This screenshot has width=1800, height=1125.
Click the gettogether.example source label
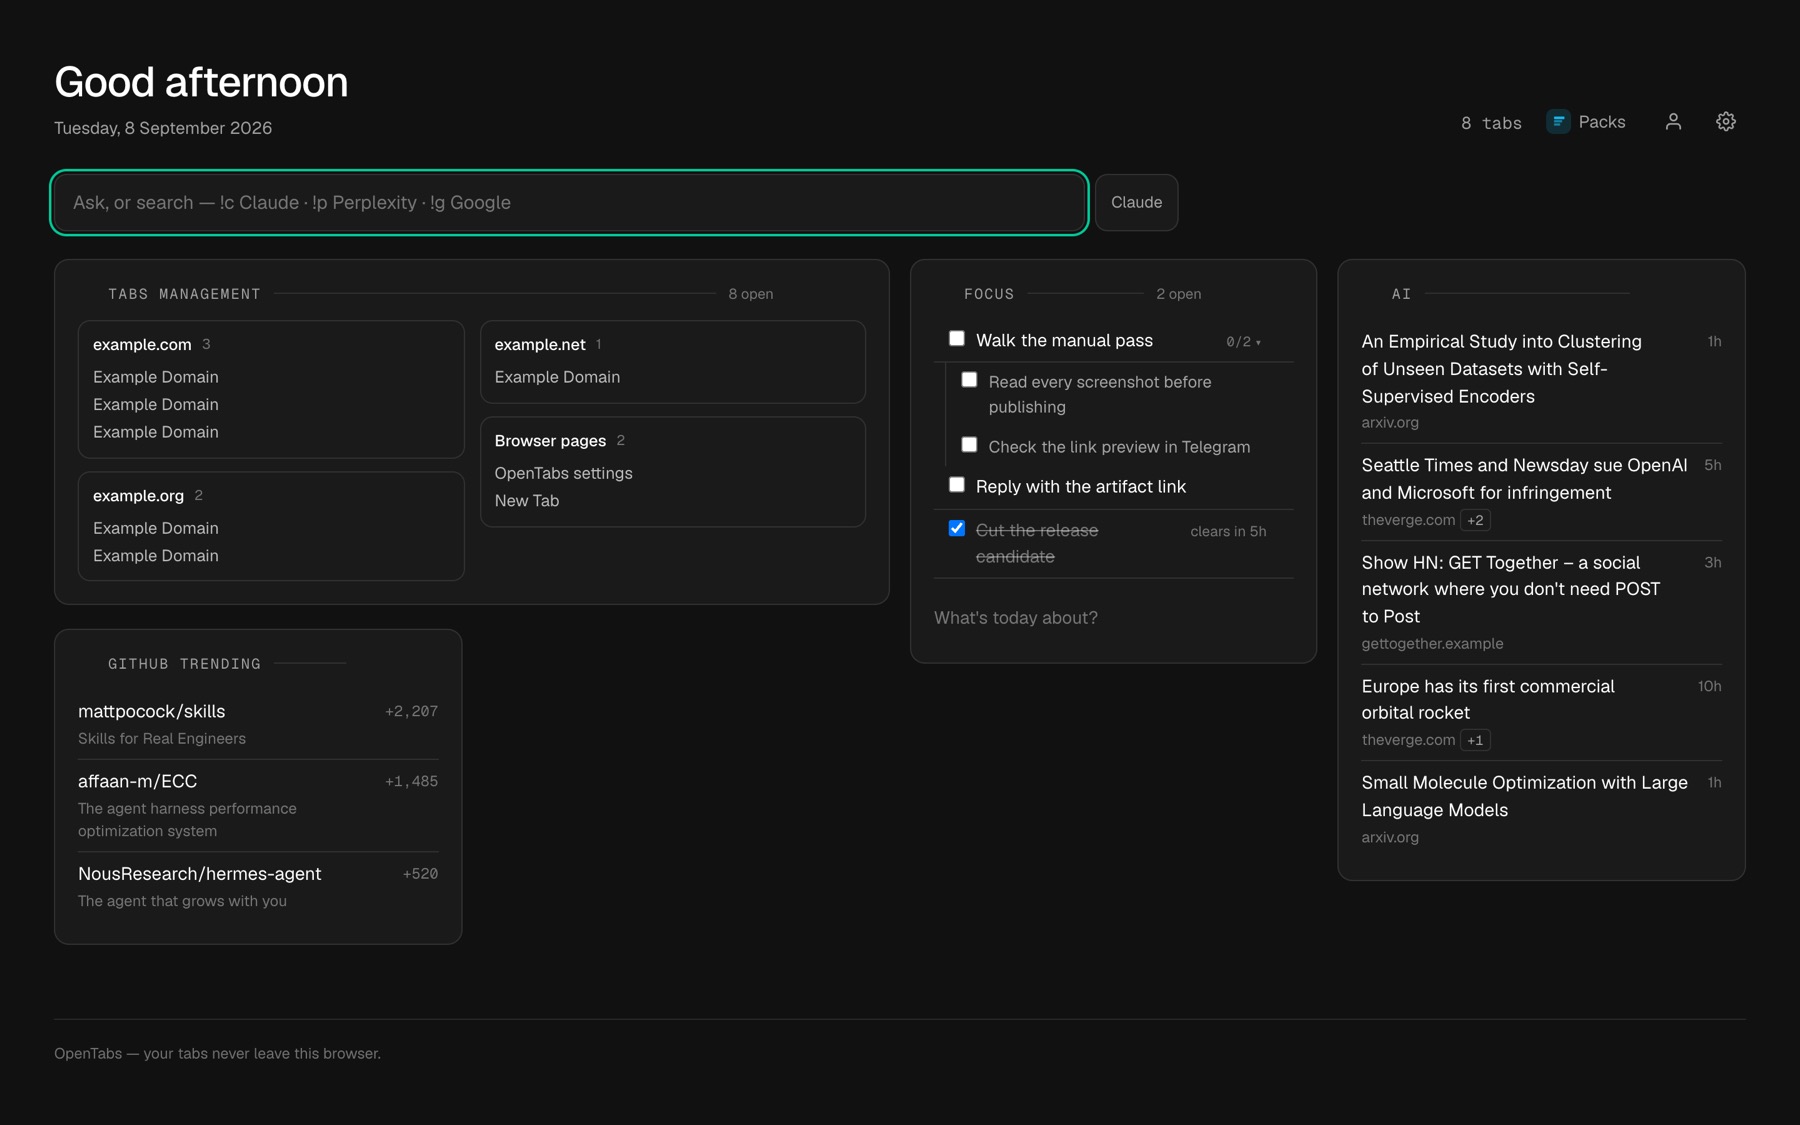pyautogui.click(x=1432, y=644)
